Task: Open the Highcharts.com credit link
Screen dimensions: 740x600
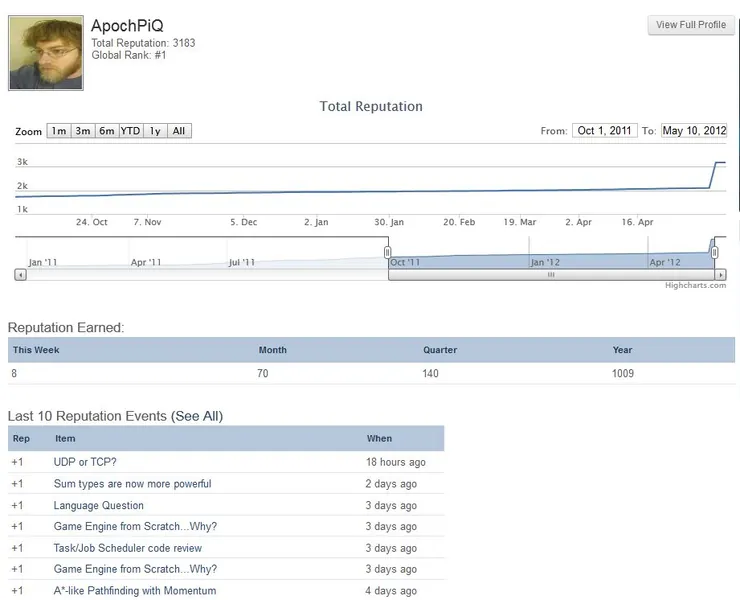Action: pos(695,285)
